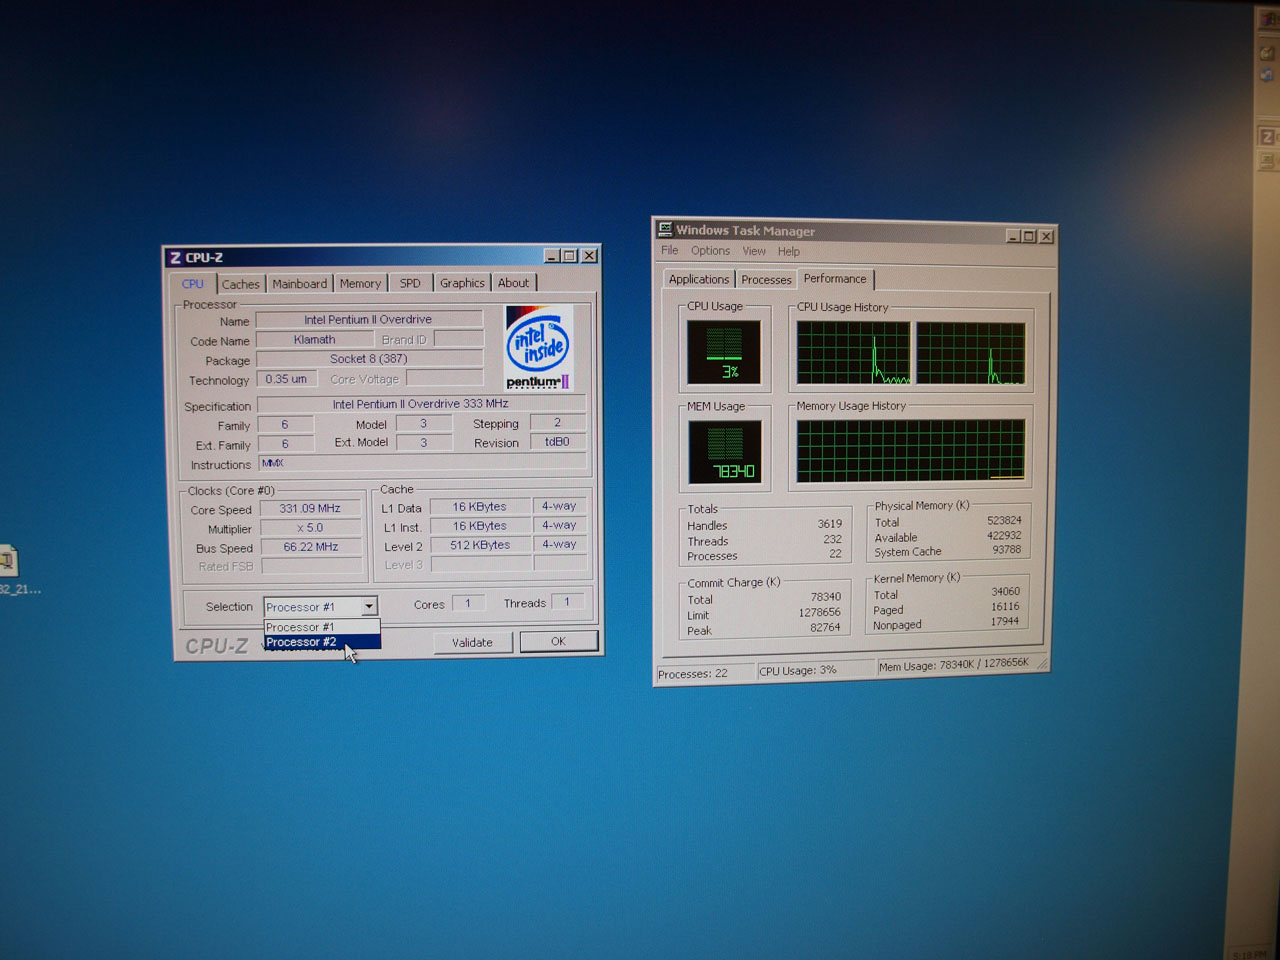
Task: Click the Intel Inside Pentium II logo
Action: 538,347
